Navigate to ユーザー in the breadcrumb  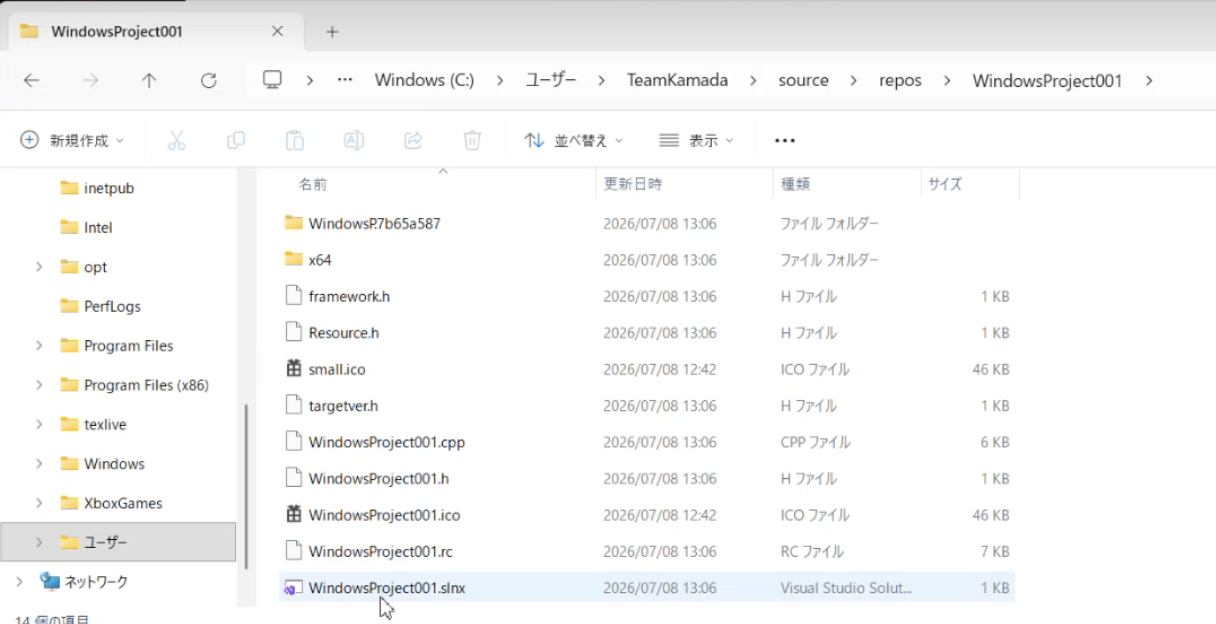(x=551, y=80)
